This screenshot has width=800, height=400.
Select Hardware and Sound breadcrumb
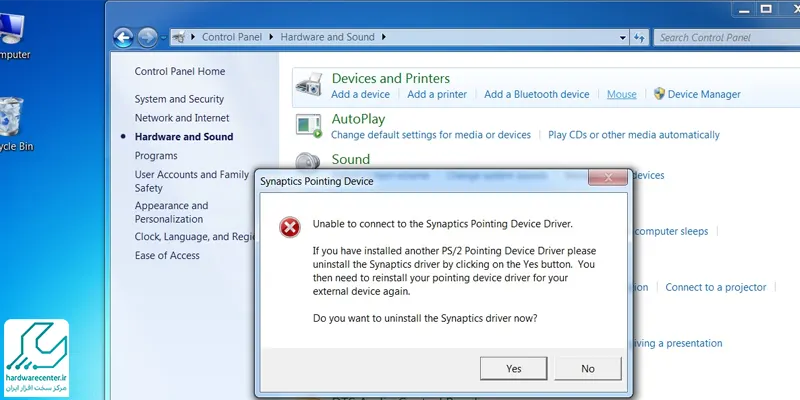tap(328, 37)
